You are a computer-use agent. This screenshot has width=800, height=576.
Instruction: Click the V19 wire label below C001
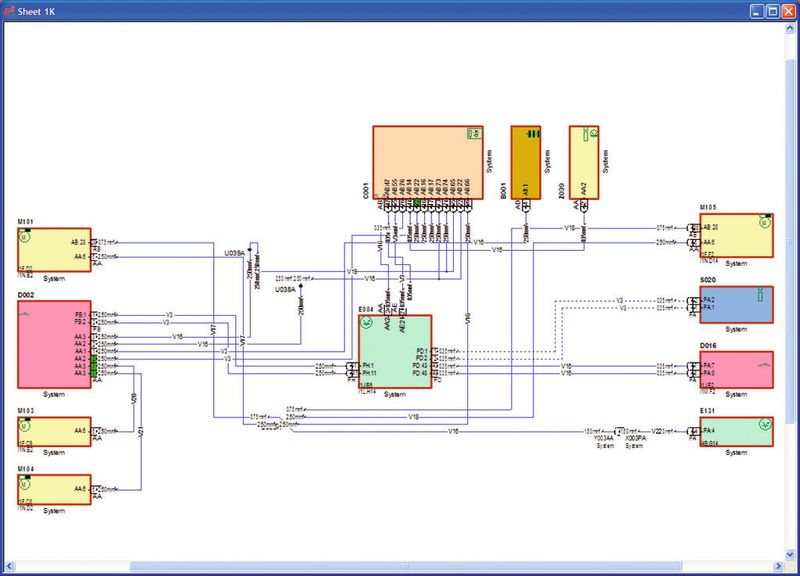pos(352,272)
